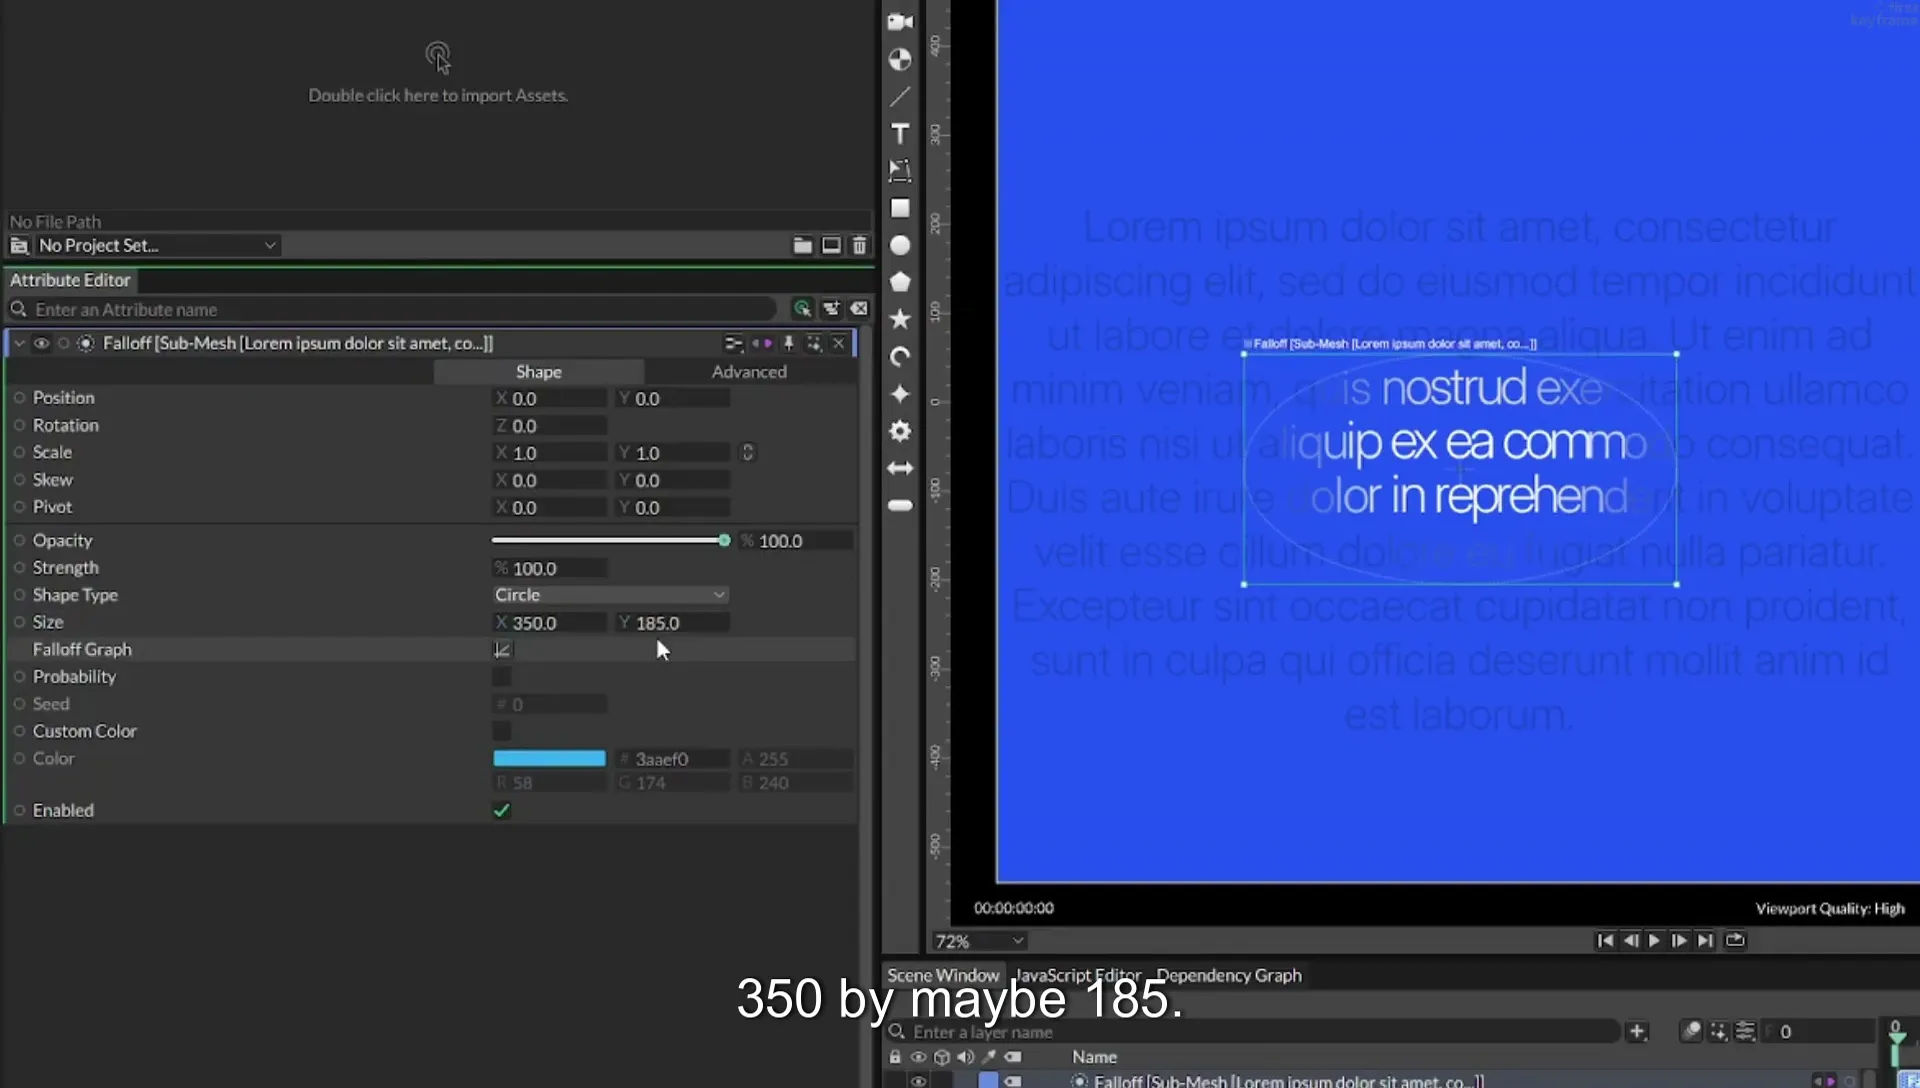Pick the Rectangle shape tool
1920x1088 pixels.
[900, 208]
